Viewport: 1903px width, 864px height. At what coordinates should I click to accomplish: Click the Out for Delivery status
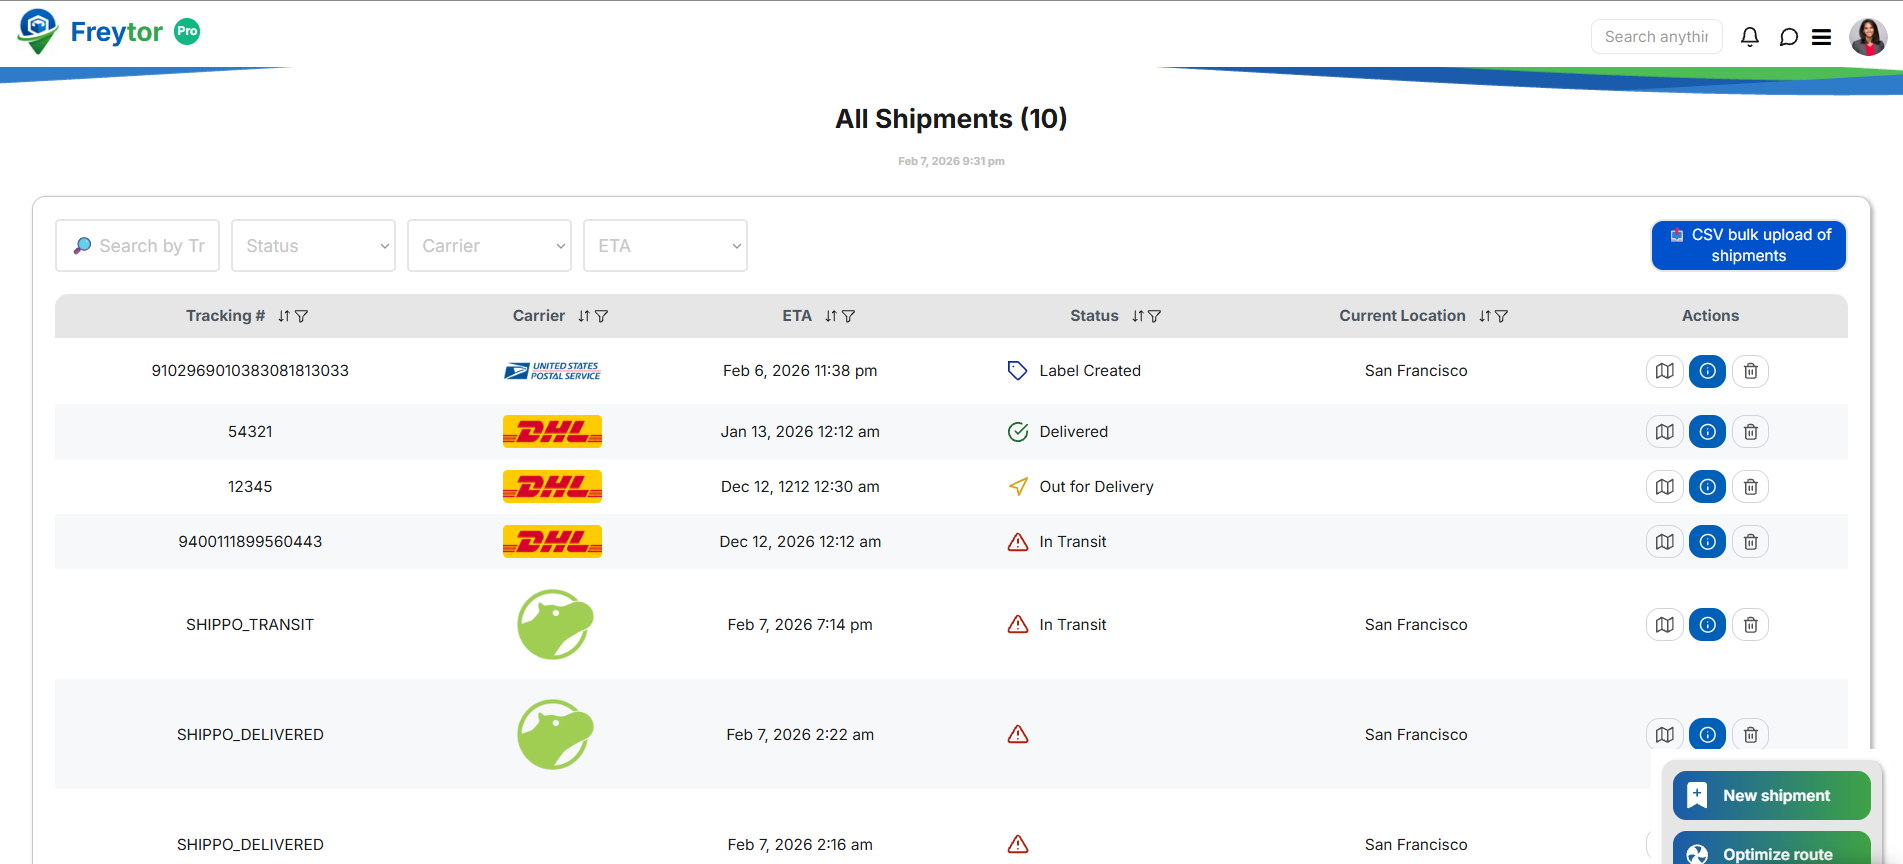[1096, 487]
